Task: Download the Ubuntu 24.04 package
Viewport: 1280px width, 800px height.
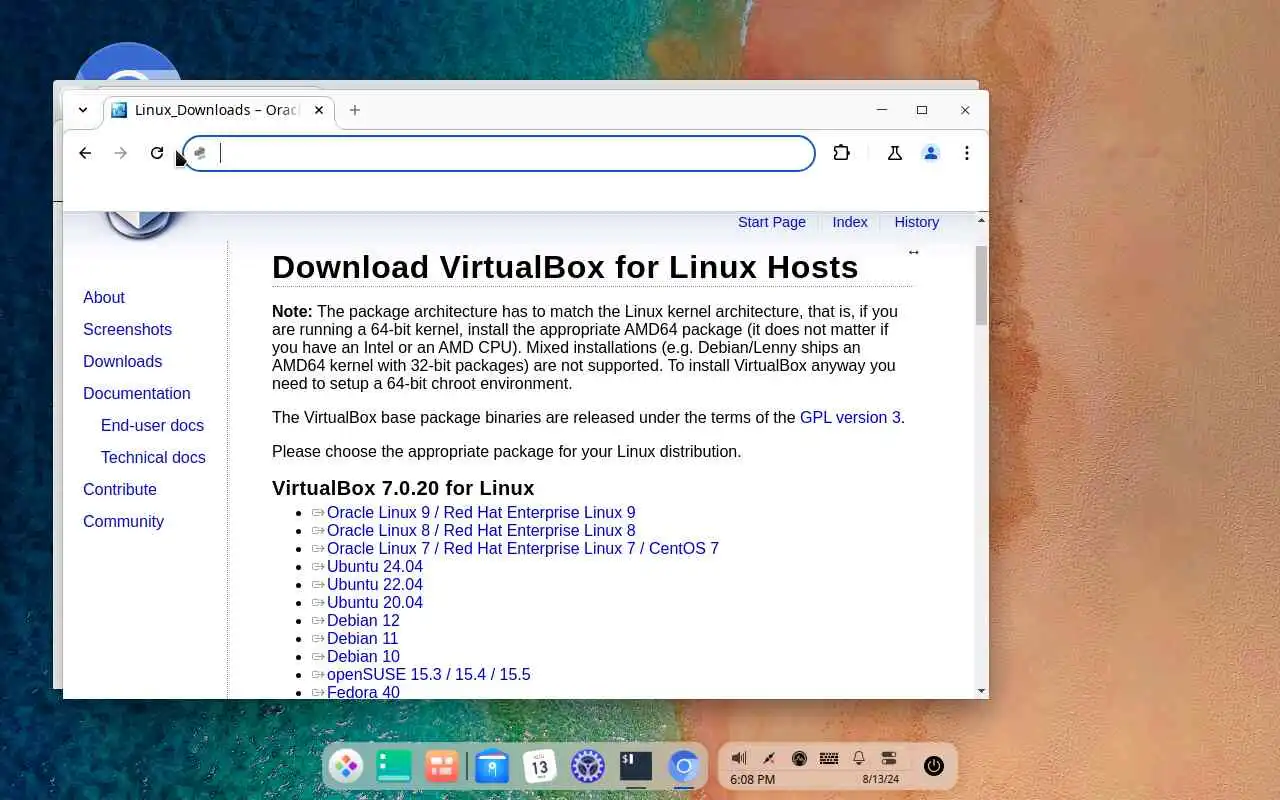Action: click(375, 566)
